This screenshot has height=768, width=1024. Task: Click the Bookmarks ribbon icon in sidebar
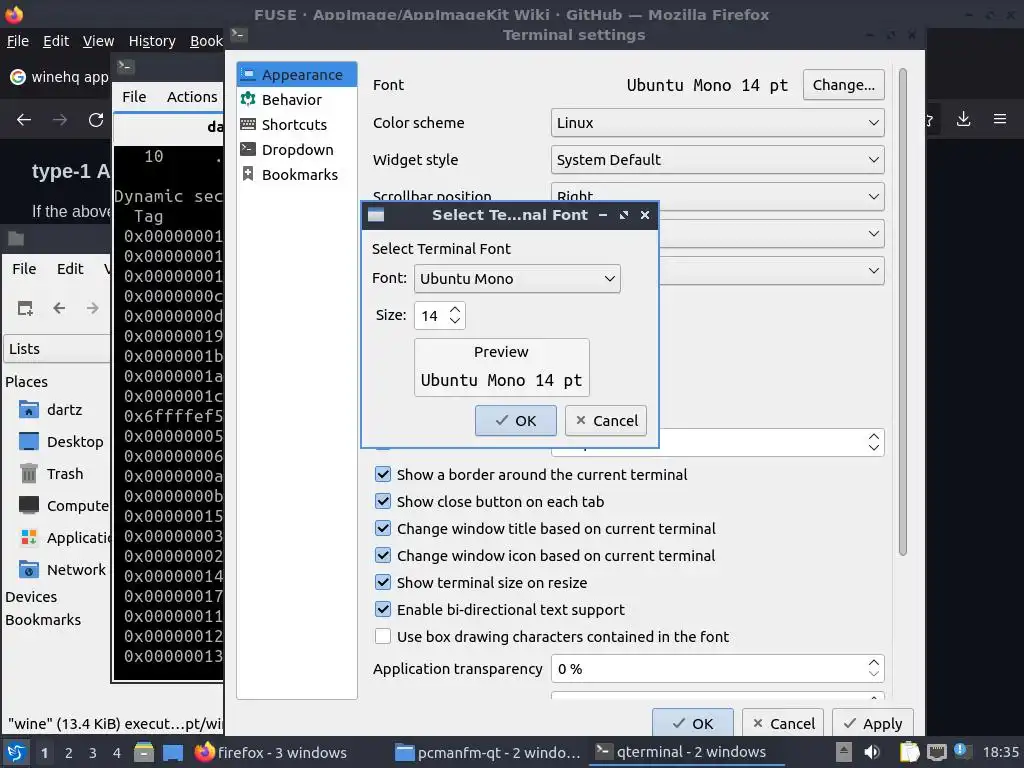pyautogui.click(x=248, y=174)
